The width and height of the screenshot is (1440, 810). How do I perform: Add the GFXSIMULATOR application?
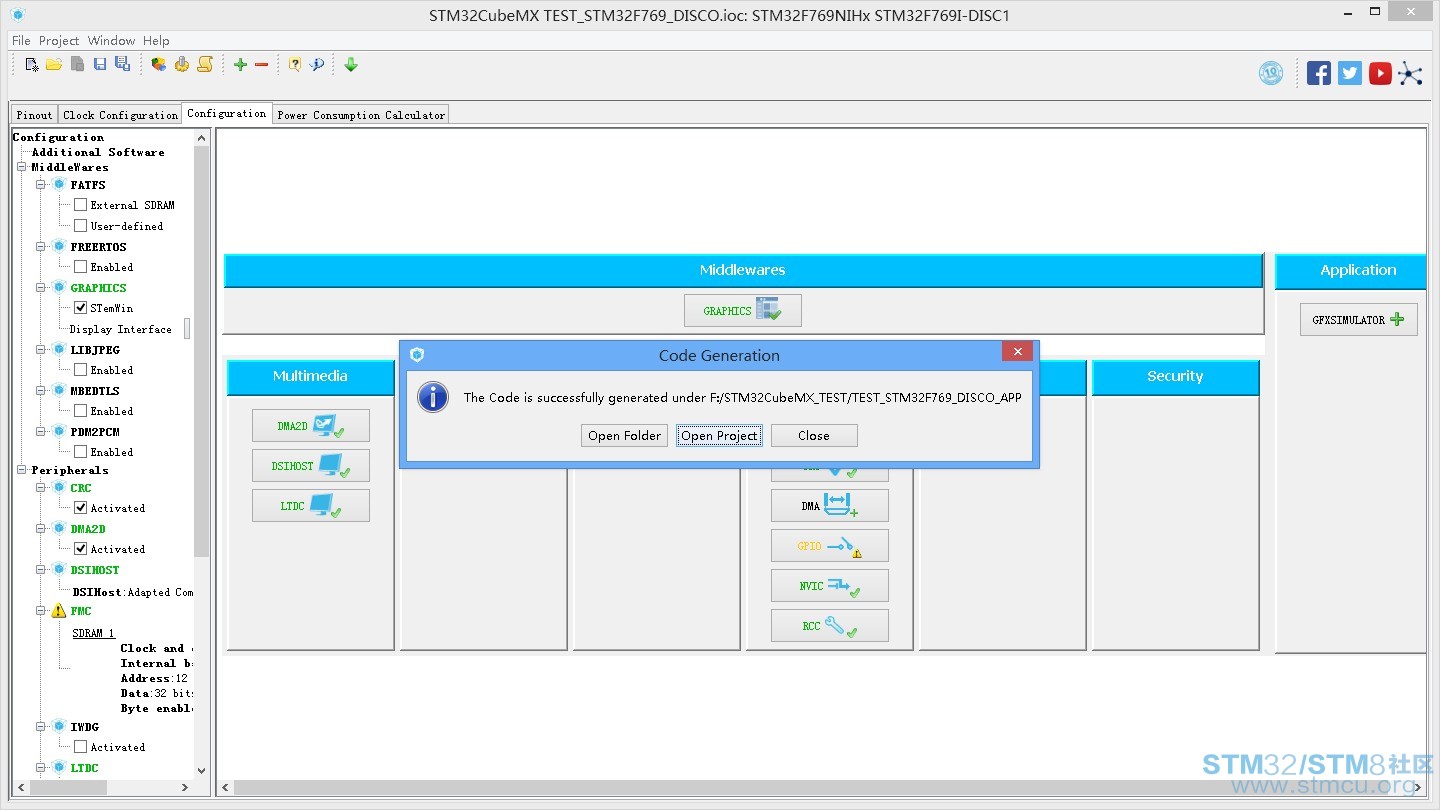1359,319
